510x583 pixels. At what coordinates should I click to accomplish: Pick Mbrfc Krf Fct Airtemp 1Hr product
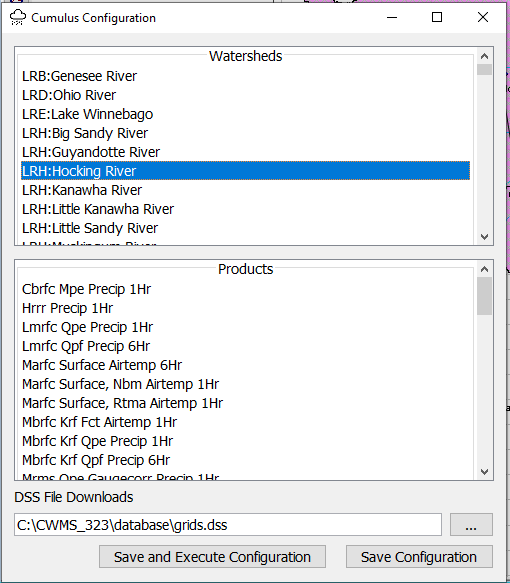point(245,422)
